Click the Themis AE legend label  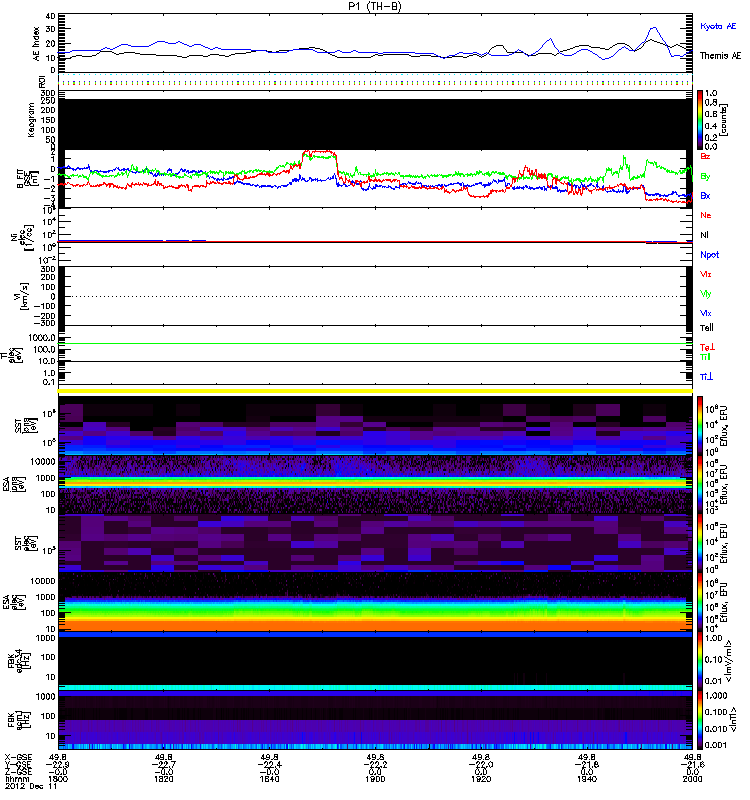(720, 58)
